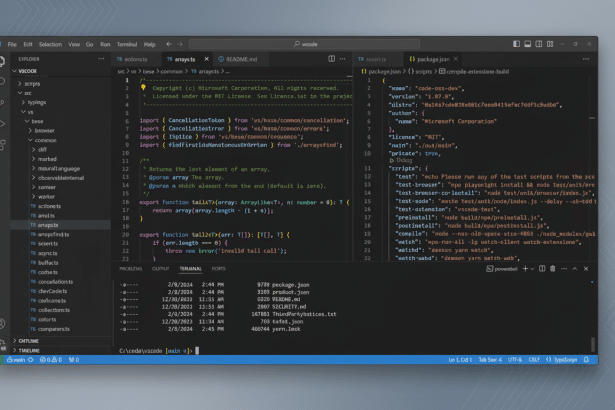The height and width of the screenshot is (410, 615).
Task: Click the line and column status item
Action: 460,360
